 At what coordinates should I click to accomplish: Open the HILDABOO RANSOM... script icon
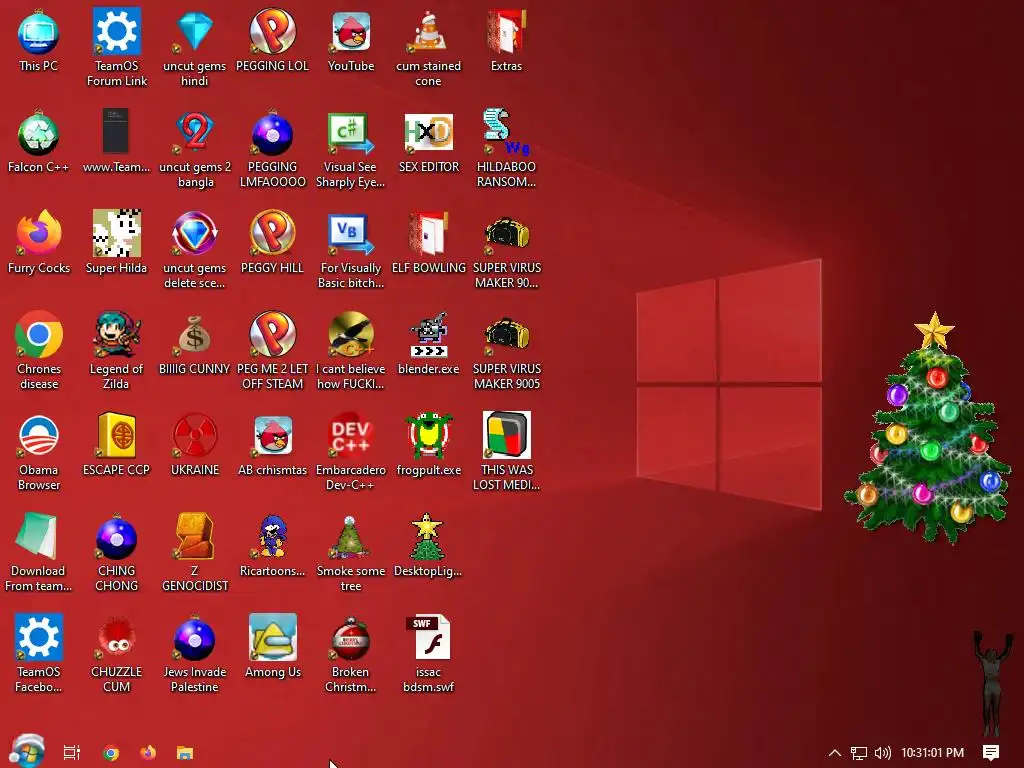506,149
